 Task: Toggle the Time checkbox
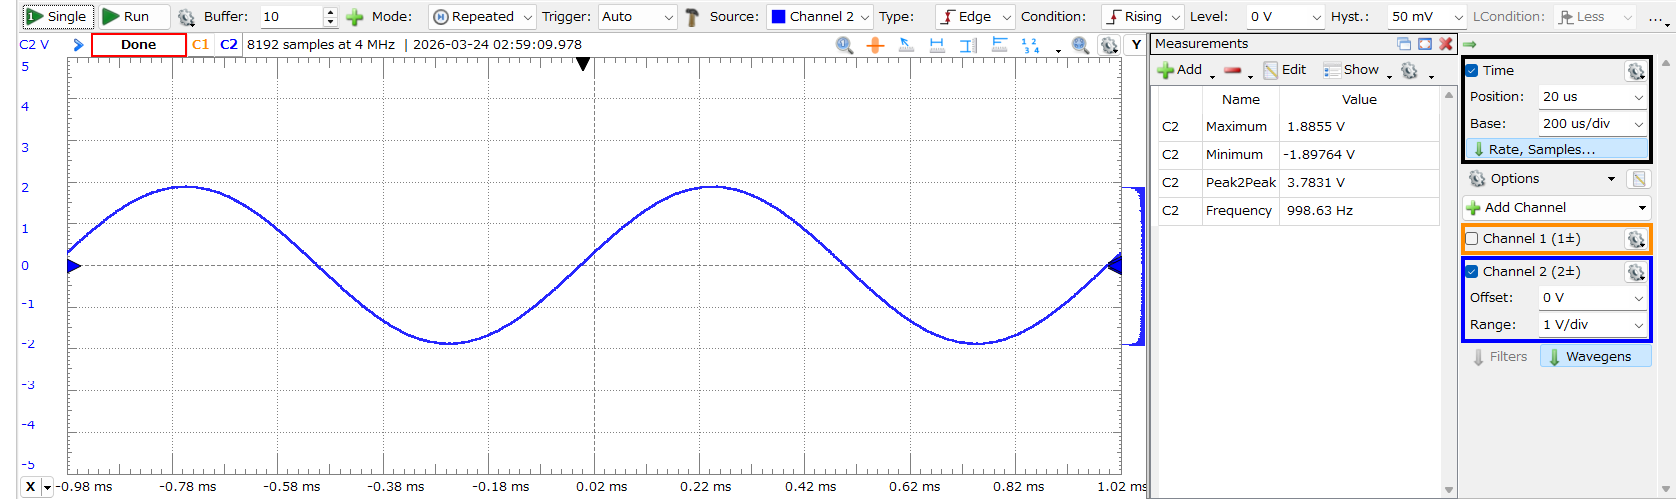(x=1472, y=71)
